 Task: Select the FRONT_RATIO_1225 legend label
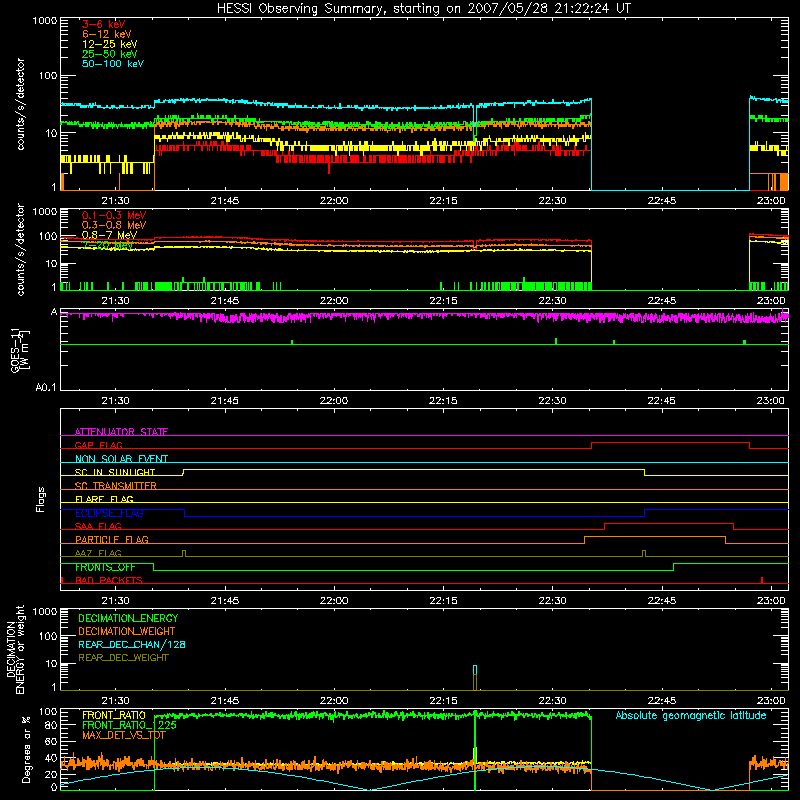click(129, 725)
